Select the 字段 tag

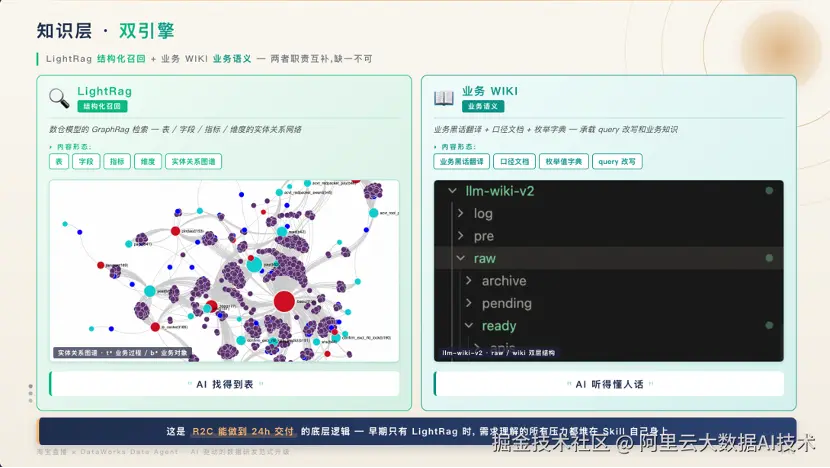[x=86, y=161]
